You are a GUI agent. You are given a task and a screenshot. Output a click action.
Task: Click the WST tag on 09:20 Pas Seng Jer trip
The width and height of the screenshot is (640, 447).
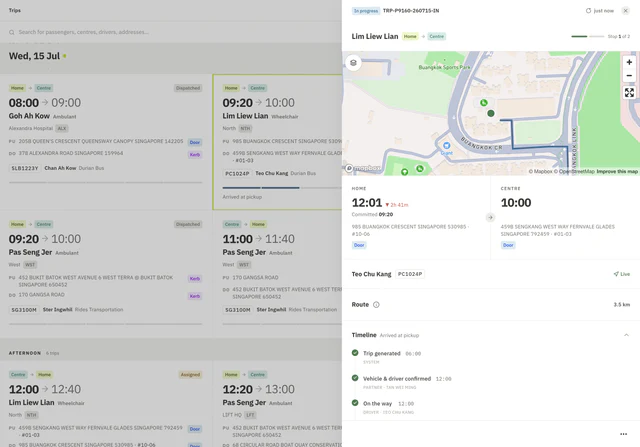click(30, 265)
